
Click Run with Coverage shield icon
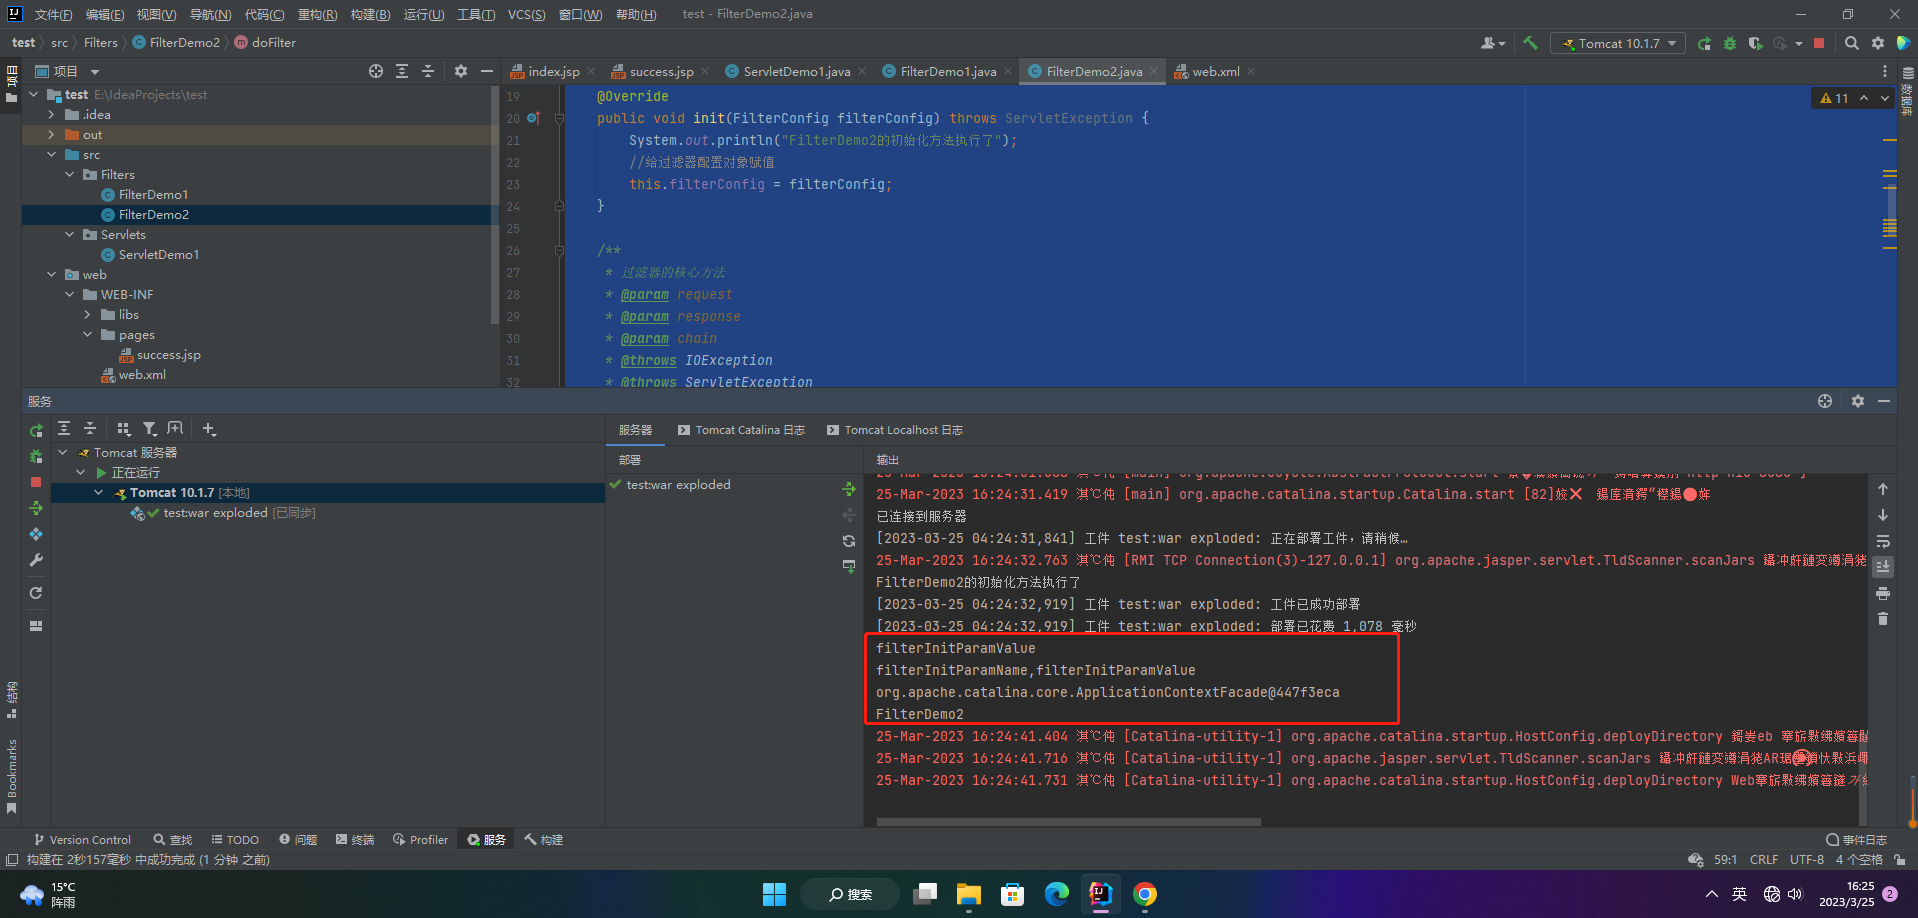(1755, 43)
